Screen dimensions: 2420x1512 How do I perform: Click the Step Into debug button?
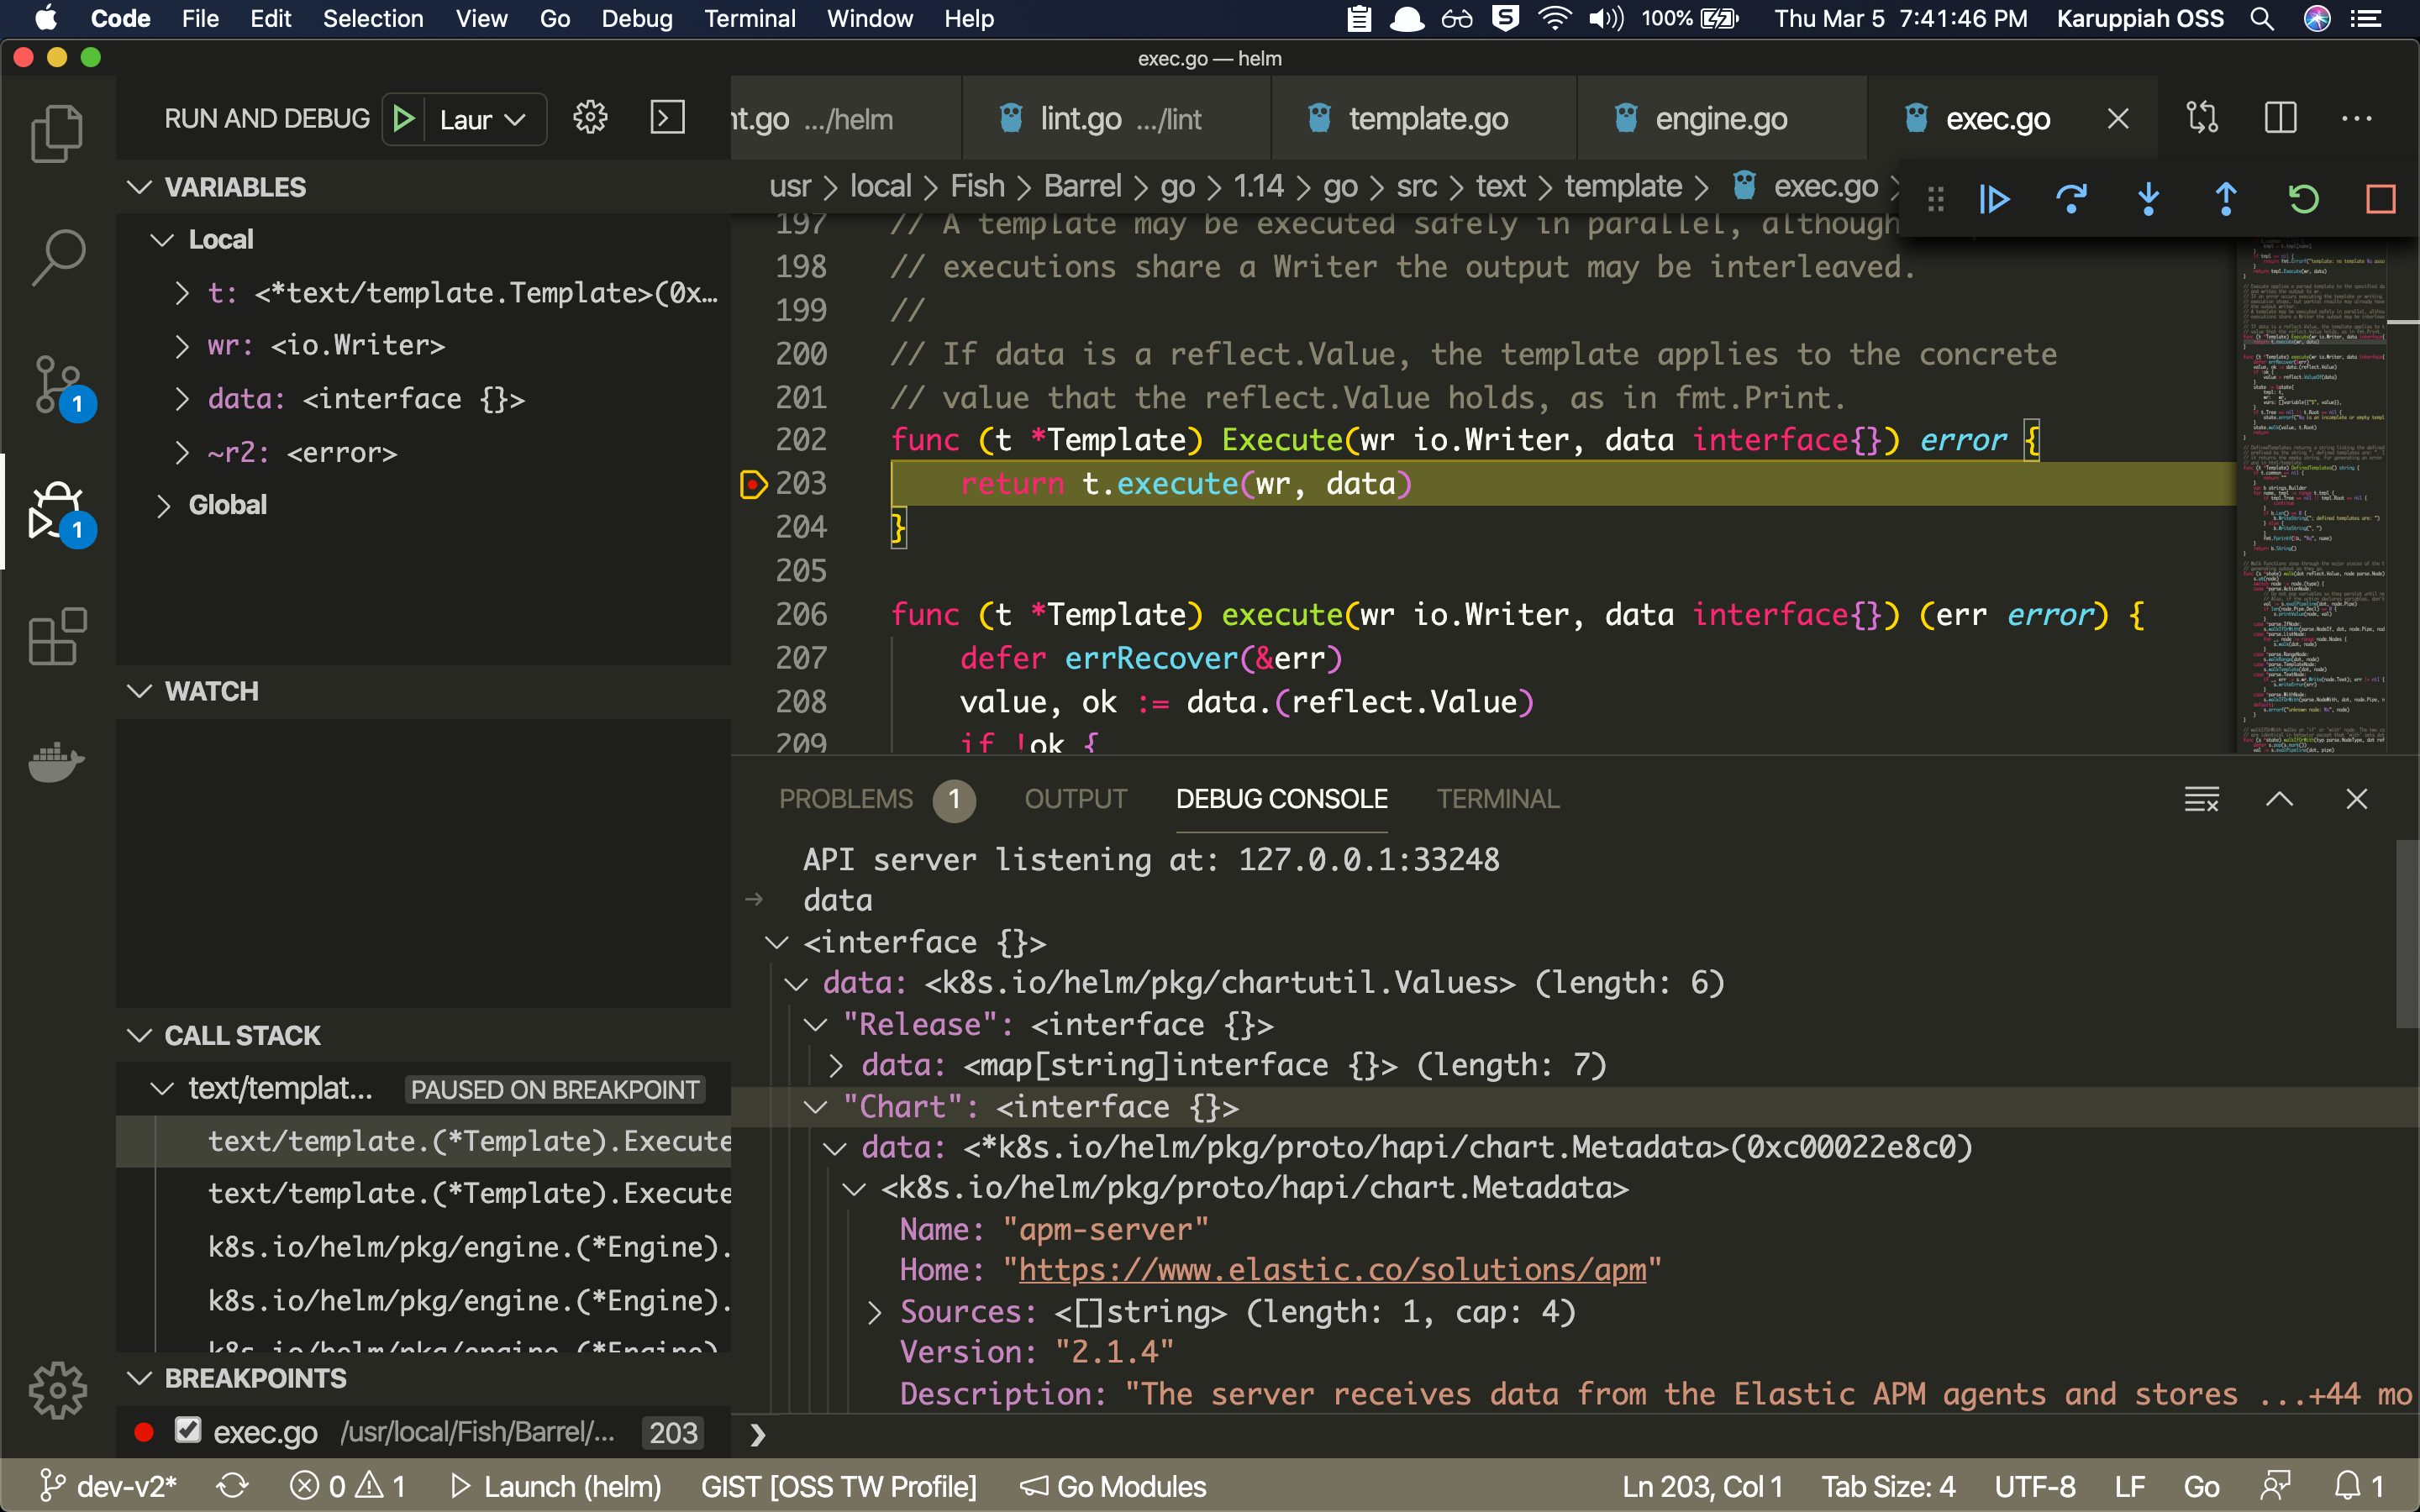[2148, 199]
